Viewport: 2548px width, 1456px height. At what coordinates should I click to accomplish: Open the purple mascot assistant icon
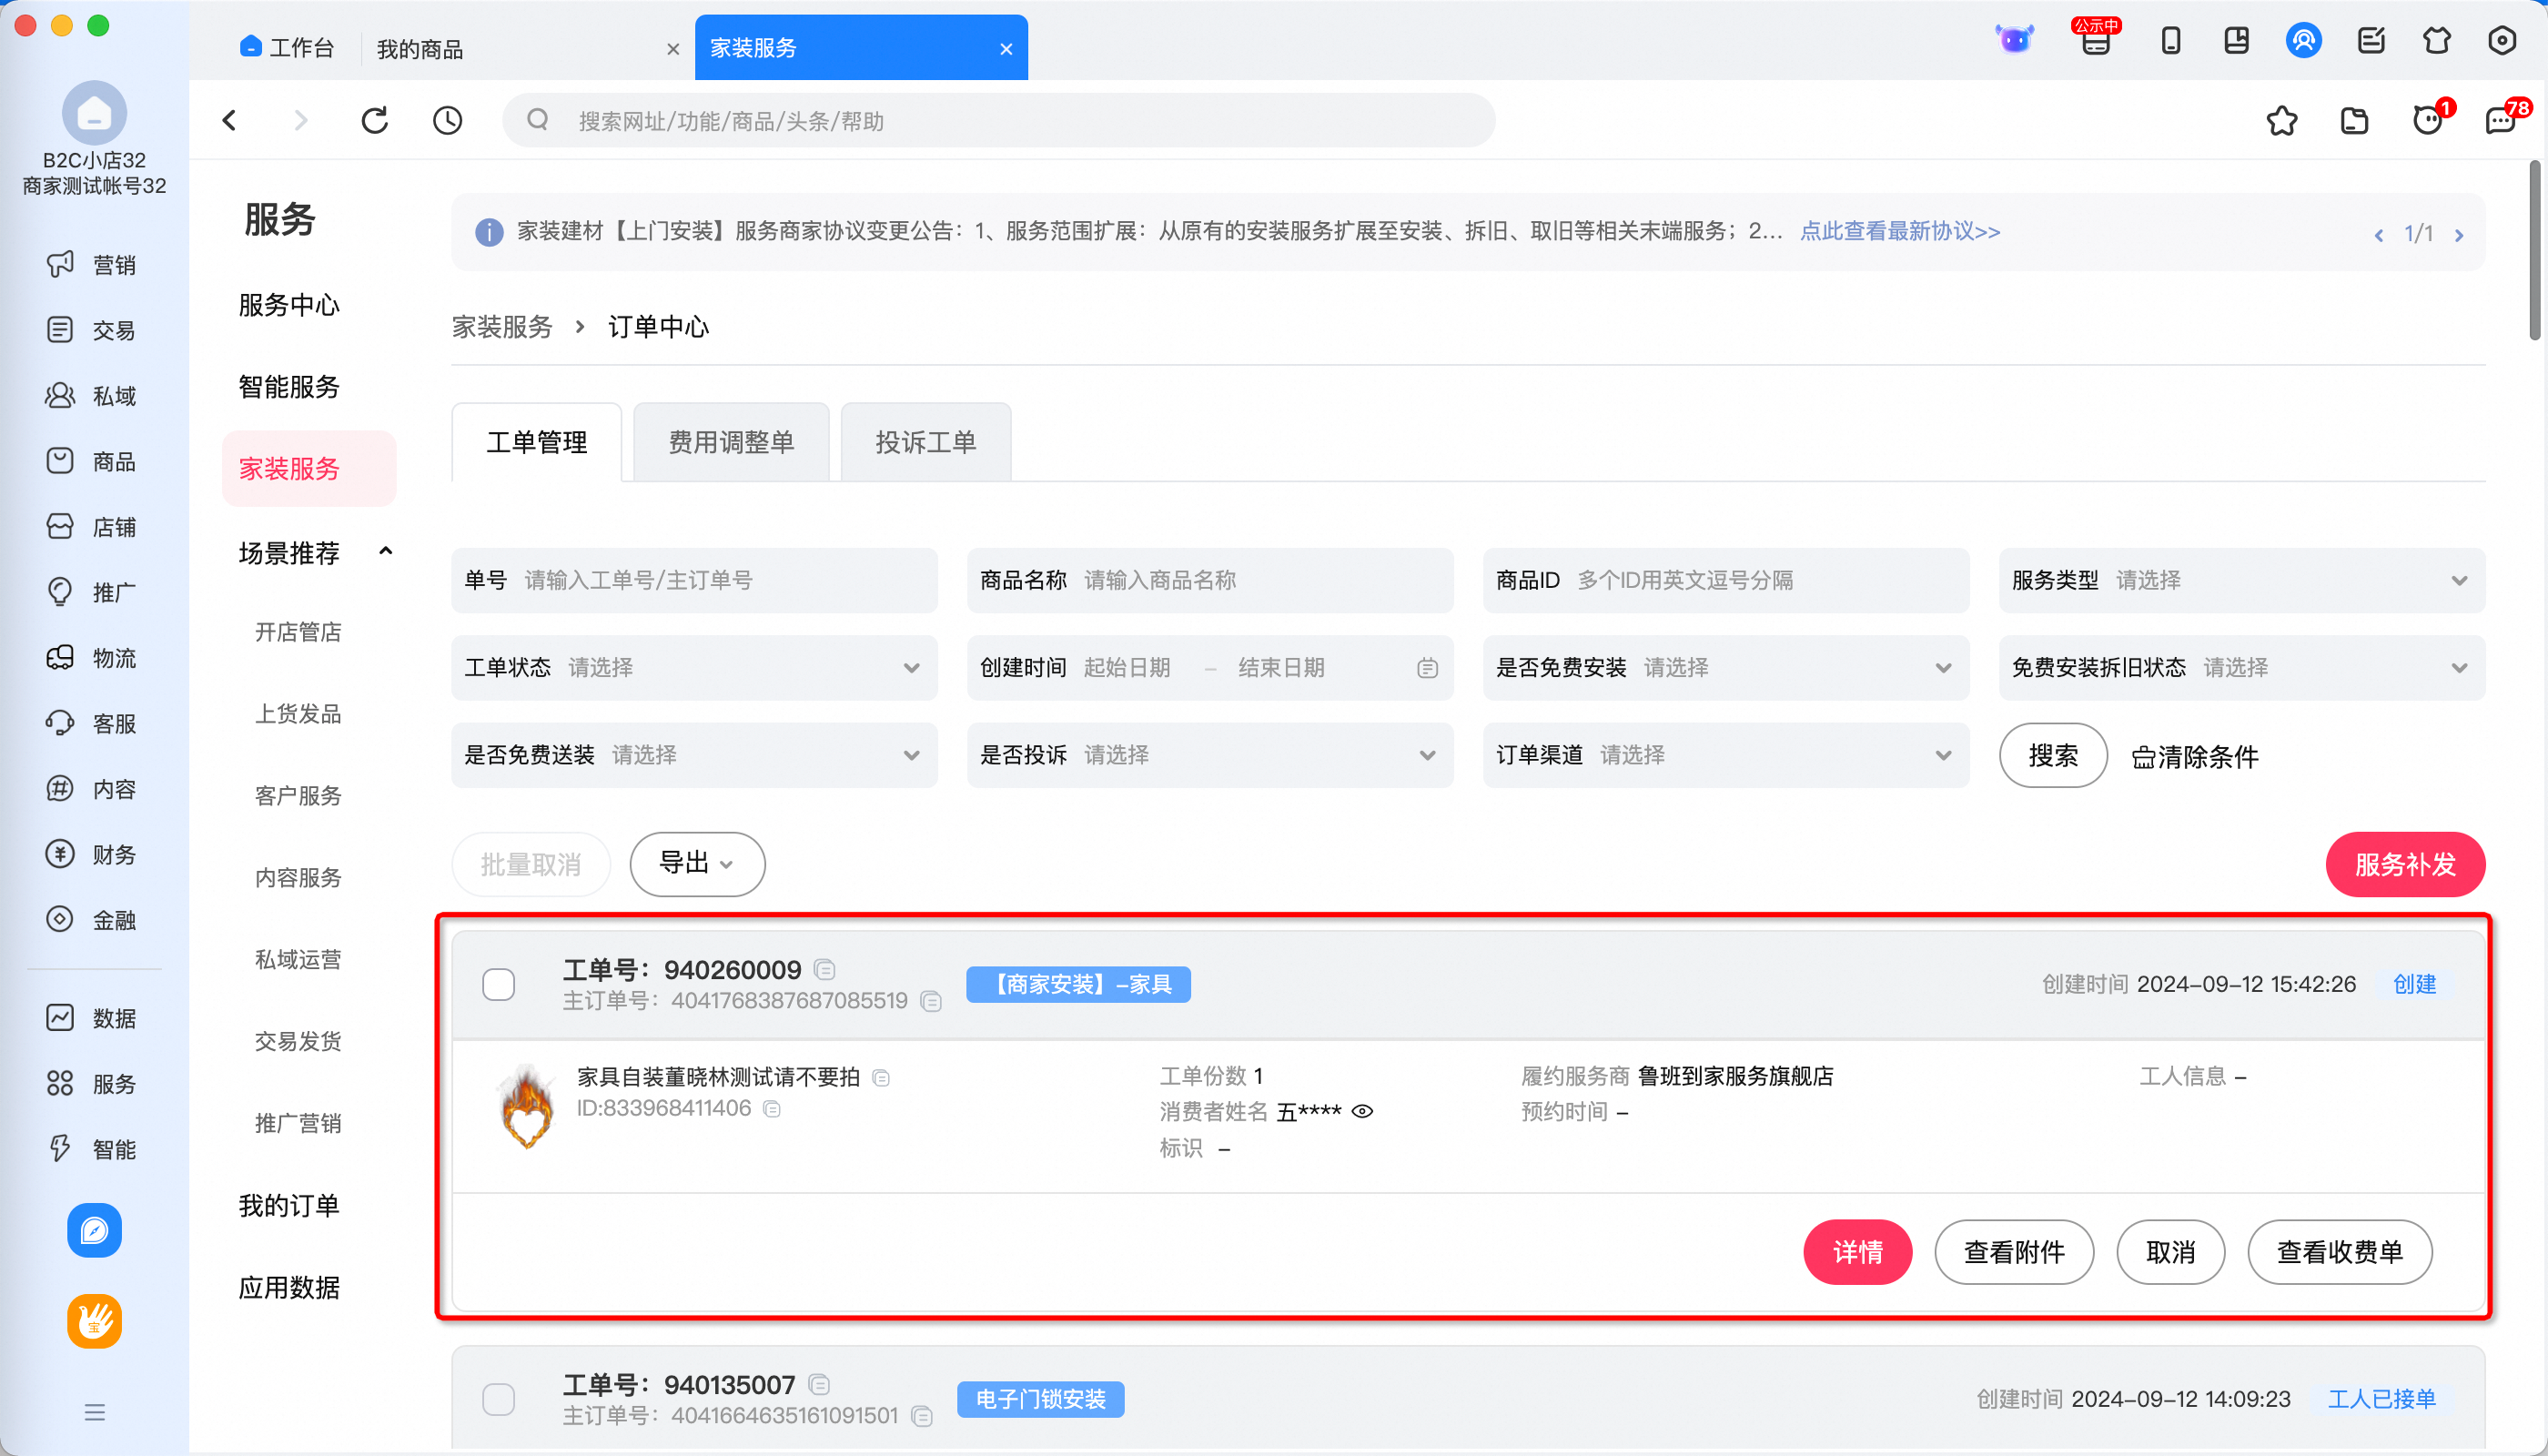2014,40
